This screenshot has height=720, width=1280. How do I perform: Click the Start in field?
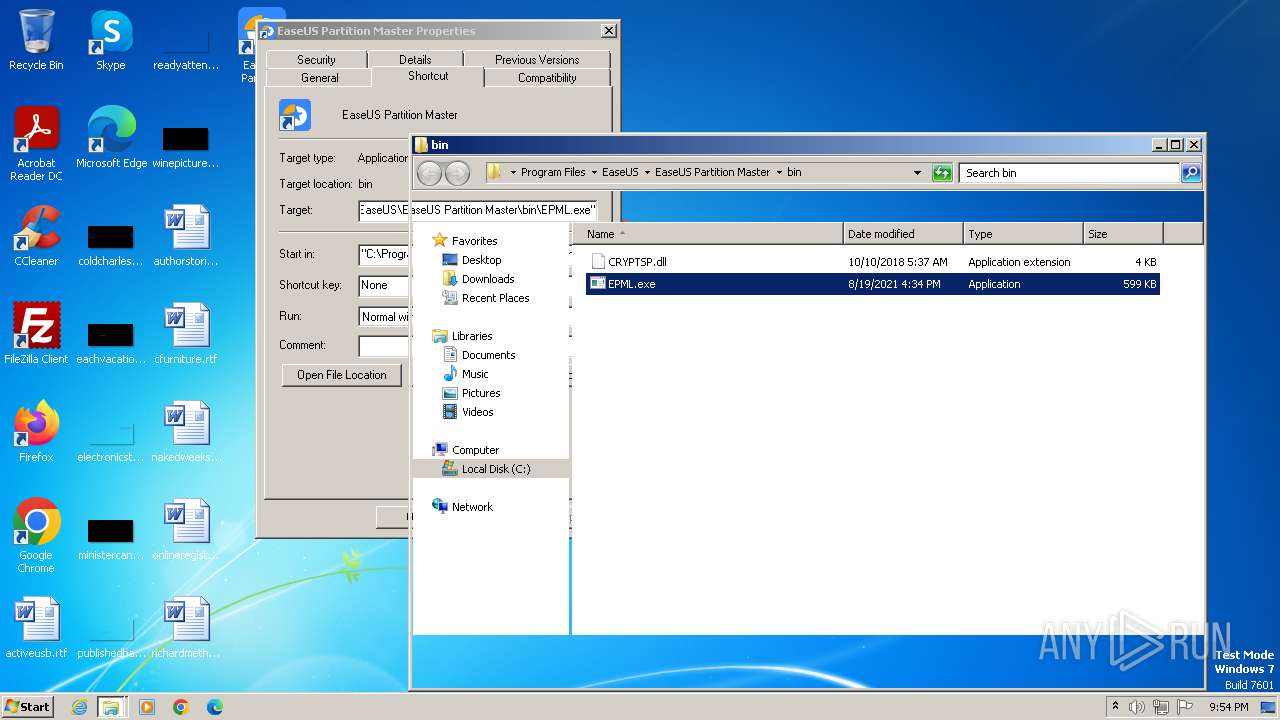coord(384,254)
